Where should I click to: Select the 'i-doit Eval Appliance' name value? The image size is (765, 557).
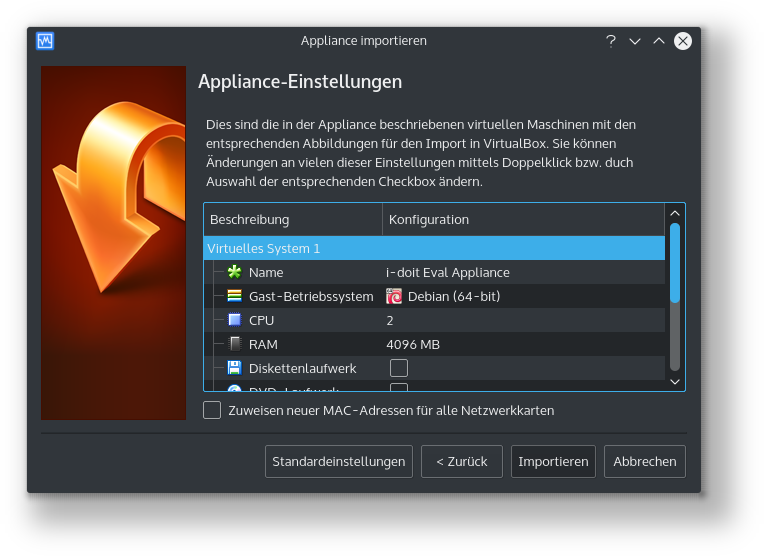point(447,272)
